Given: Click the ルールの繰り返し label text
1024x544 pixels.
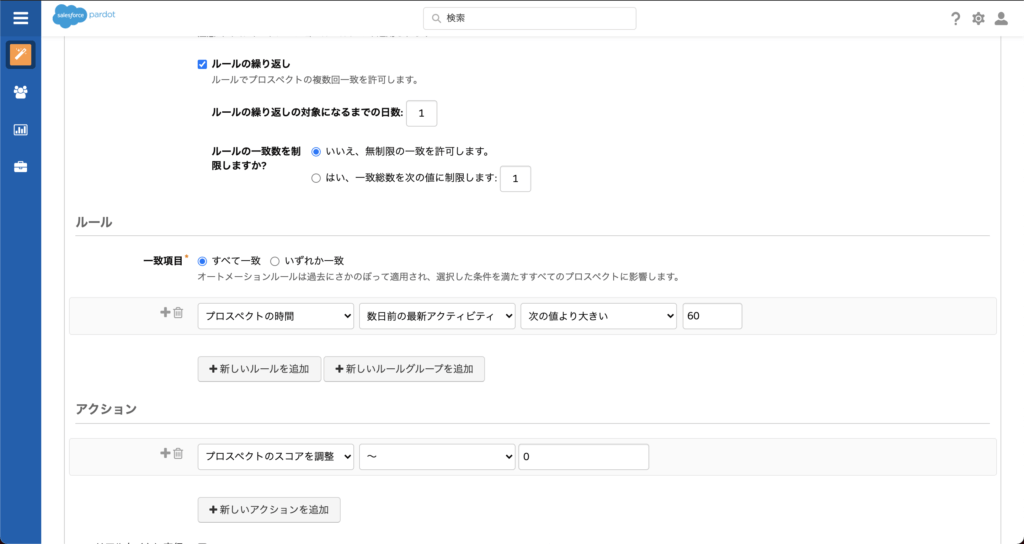Looking at the screenshot, I should pyautogui.click(x=251, y=64).
